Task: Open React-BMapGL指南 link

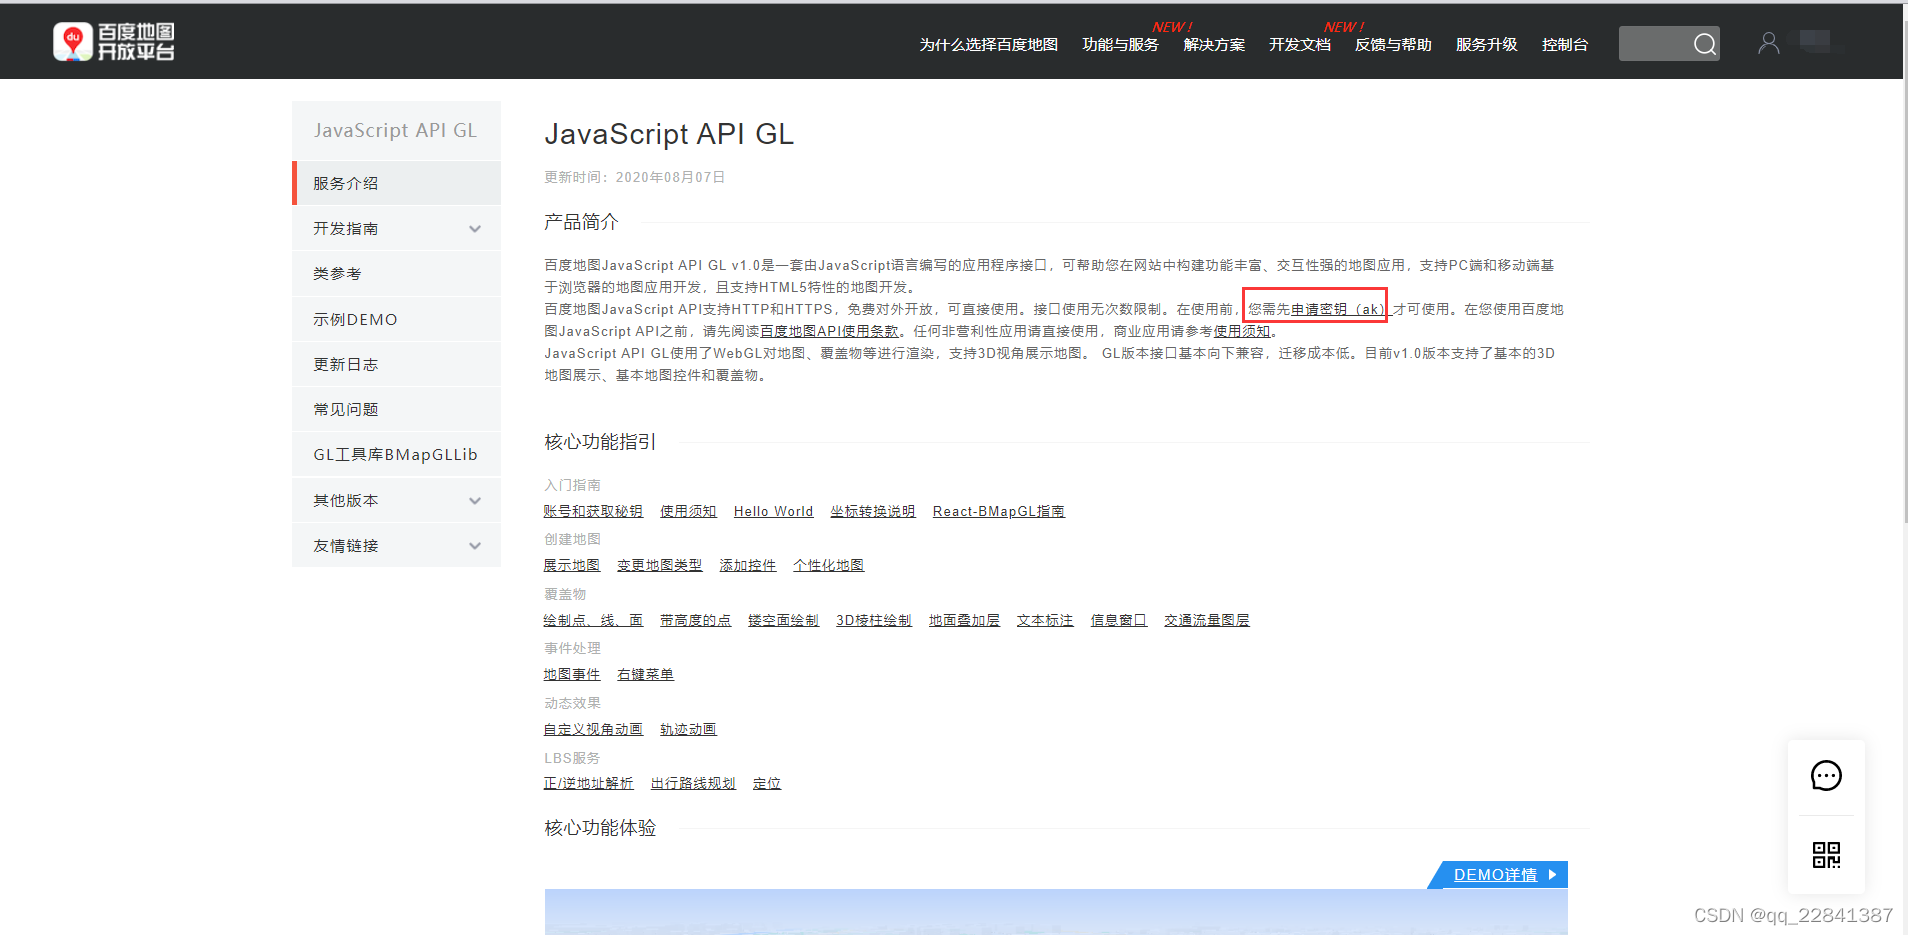Action: tap(998, 511)
